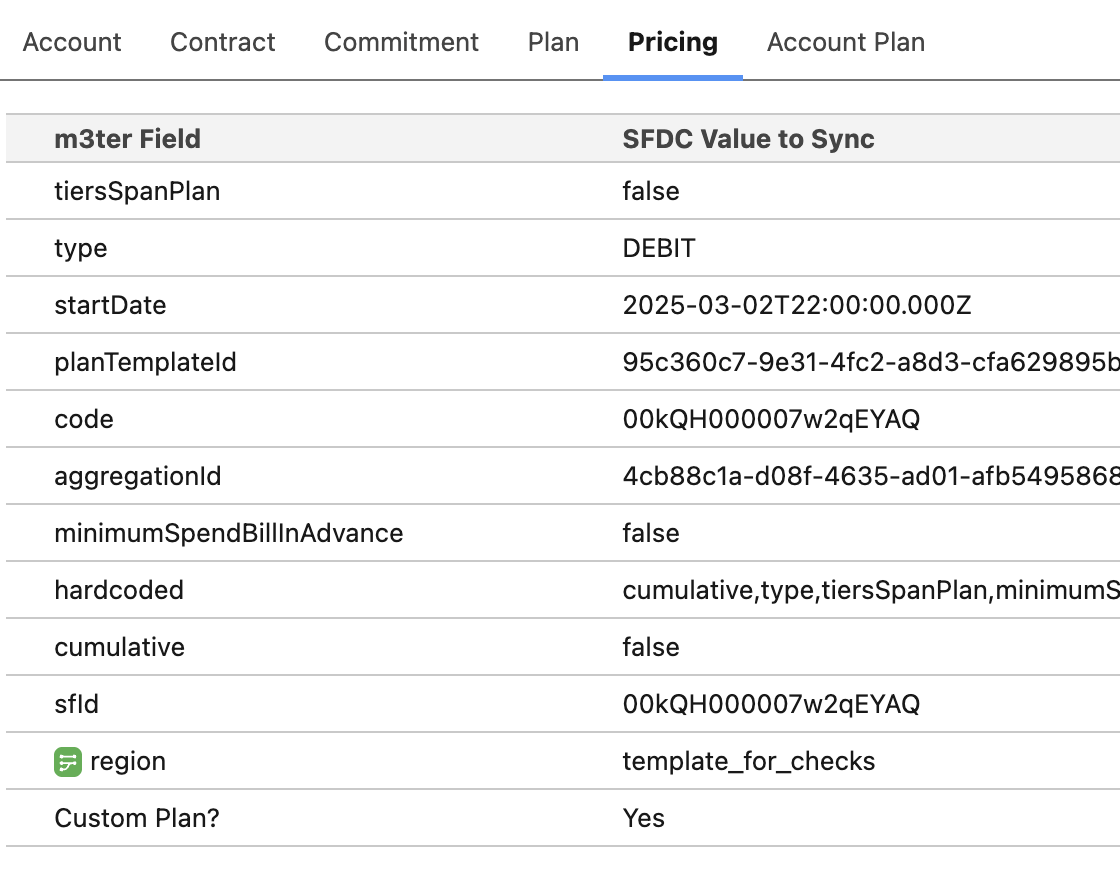
Task: Go to the Plan tab
Action: tap(553, 43)
